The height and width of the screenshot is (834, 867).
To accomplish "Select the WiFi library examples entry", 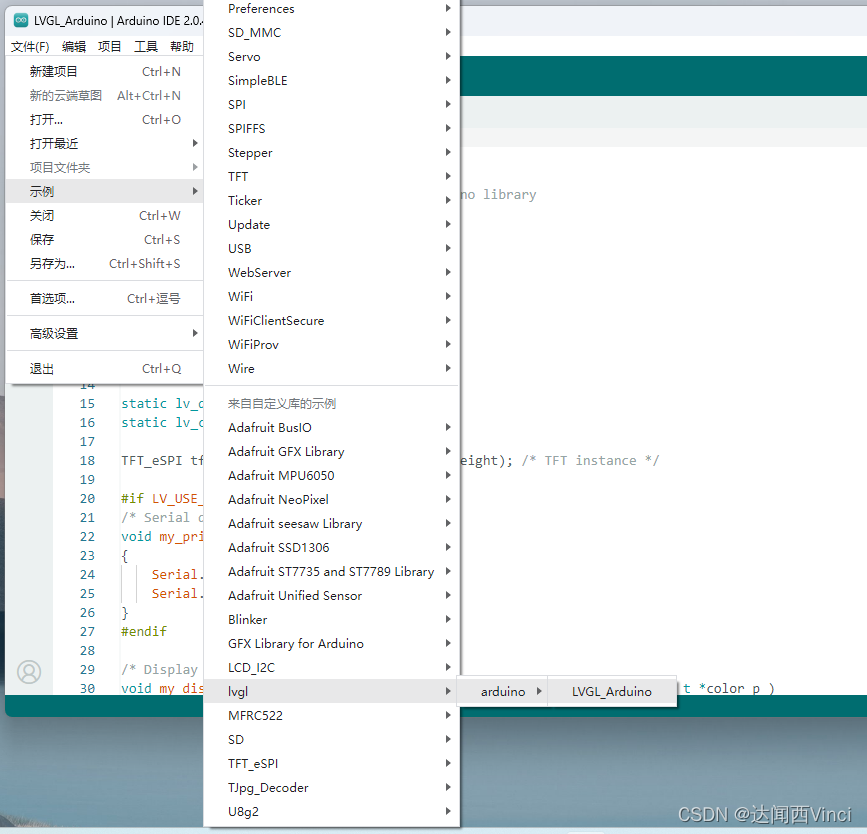I will (x=240, y=296).
